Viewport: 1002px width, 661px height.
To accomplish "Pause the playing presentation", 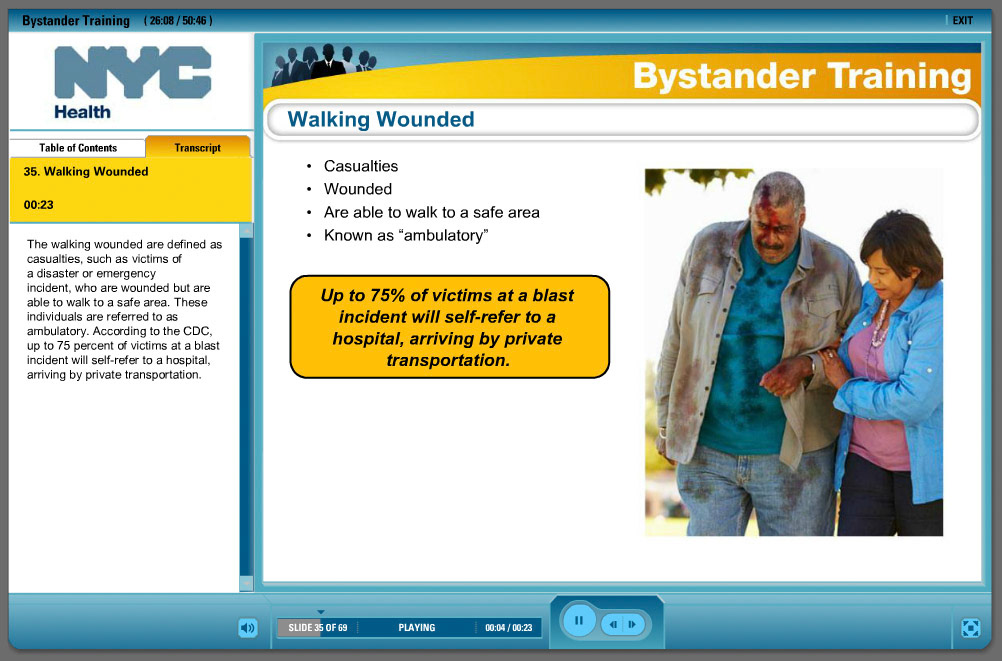I will point(578,620).
